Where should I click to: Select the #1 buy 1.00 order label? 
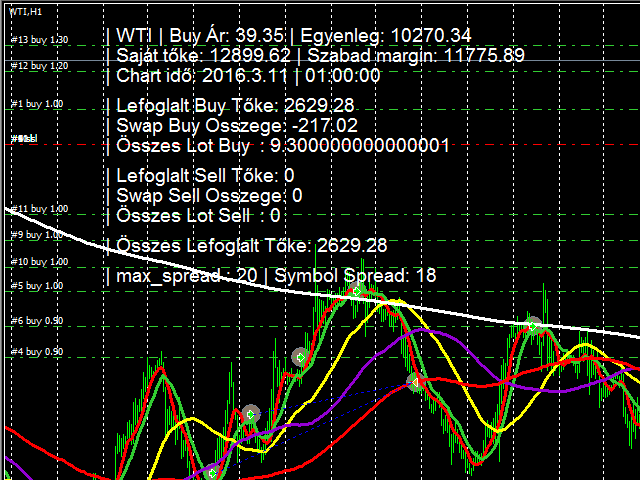pyautogui.click(x=37, y=104)
